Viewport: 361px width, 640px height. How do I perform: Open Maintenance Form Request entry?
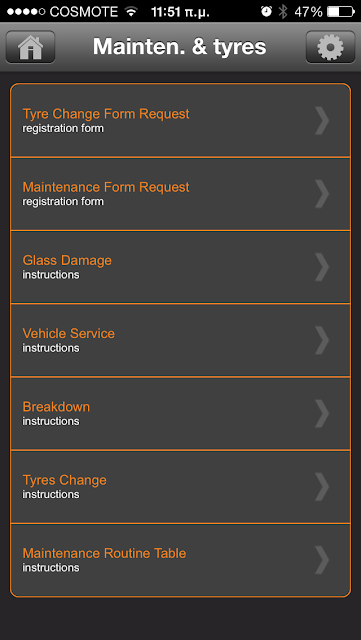[180, 194]
